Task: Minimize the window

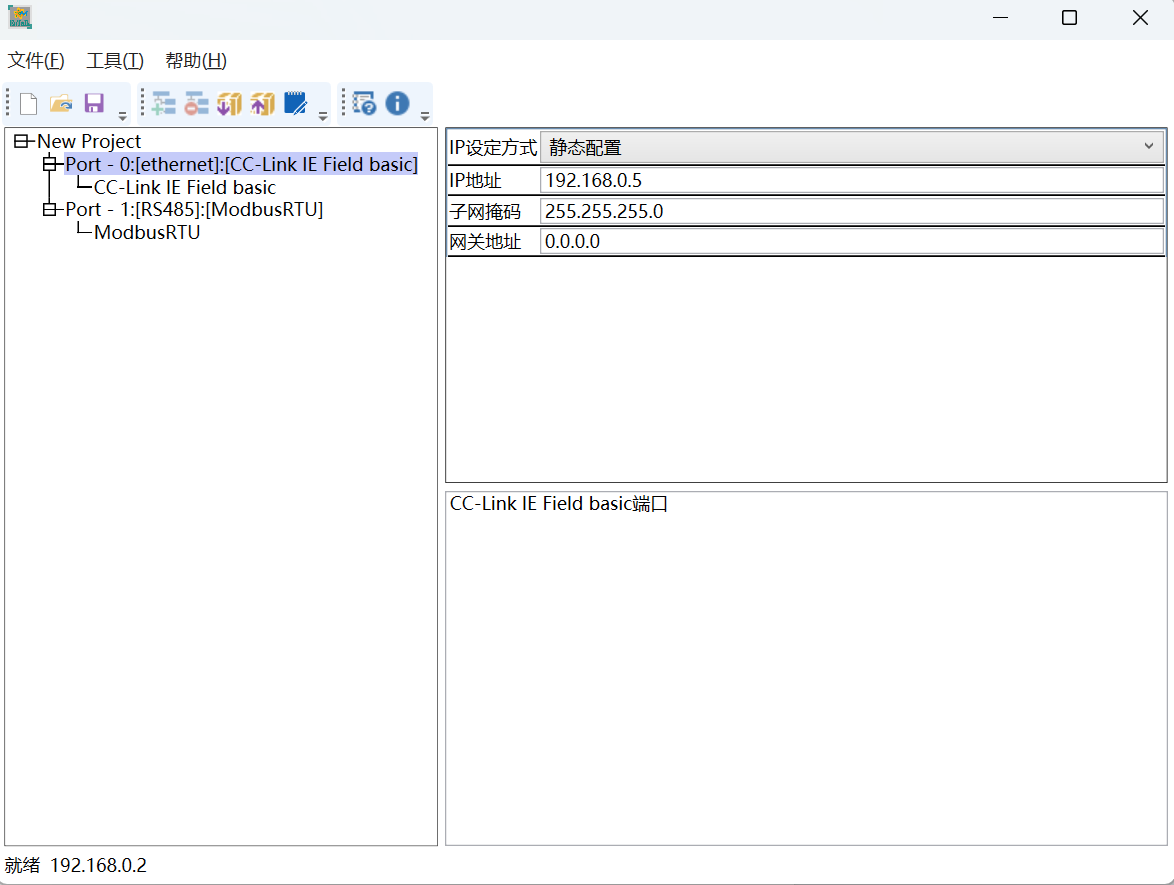Action: [1000, 17]
